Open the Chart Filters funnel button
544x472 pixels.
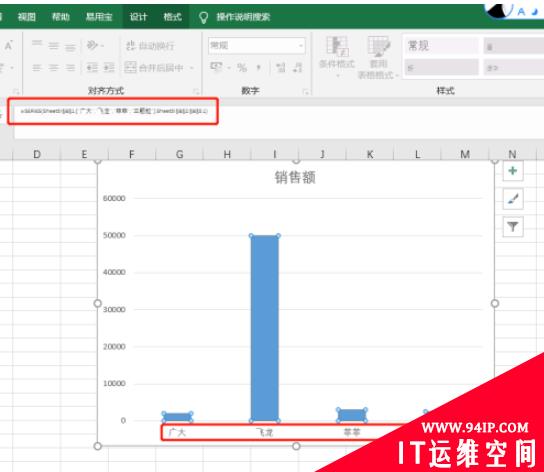[513, 227]
